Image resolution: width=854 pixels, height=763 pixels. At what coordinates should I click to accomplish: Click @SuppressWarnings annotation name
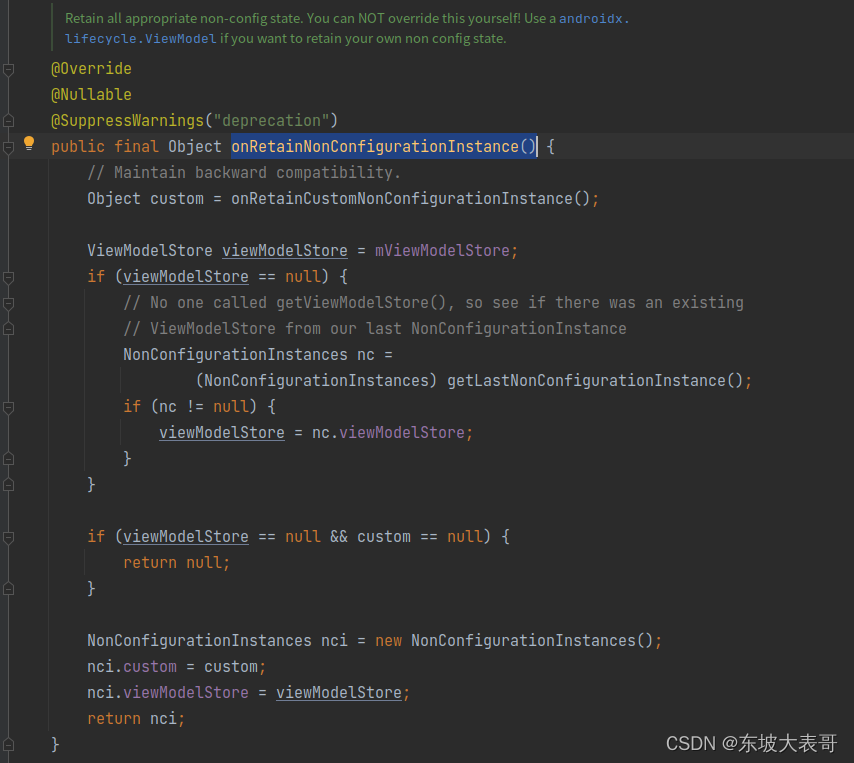pos(127,120)
